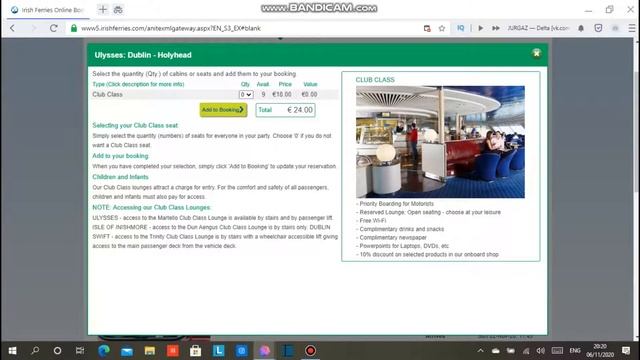
Task: Open the Club Class Qty dropdown
Action: tap(246, 94)
